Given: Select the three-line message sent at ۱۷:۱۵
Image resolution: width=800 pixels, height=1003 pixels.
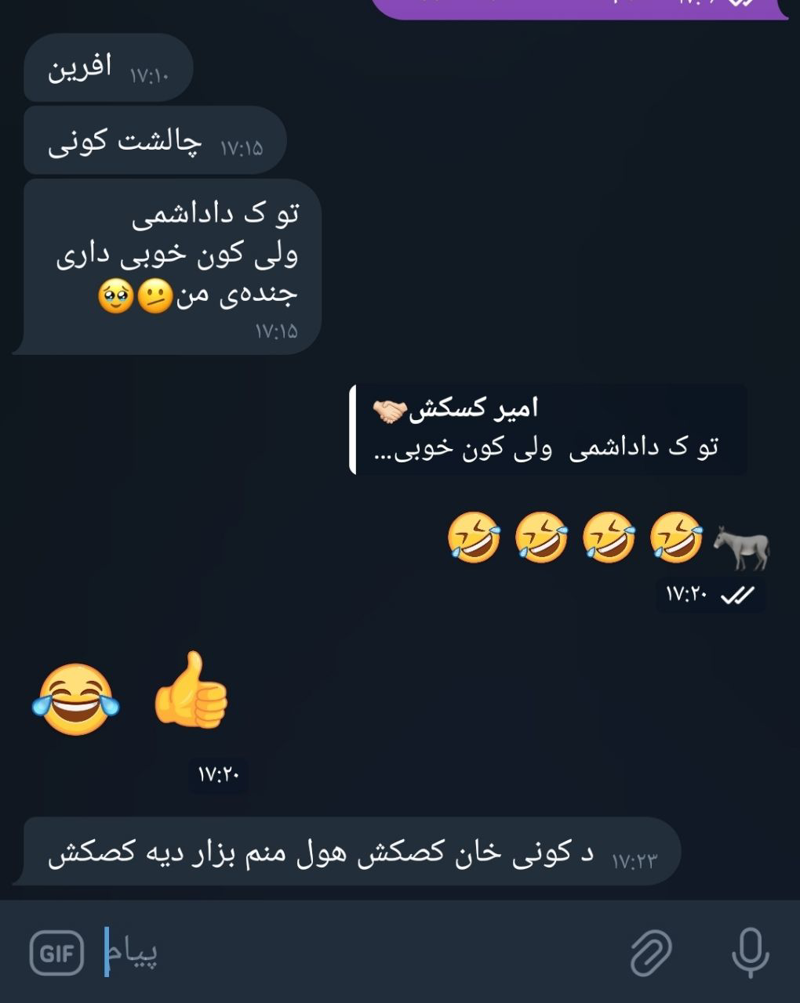Looking at the screenshot, I should (x=169, y=267).
